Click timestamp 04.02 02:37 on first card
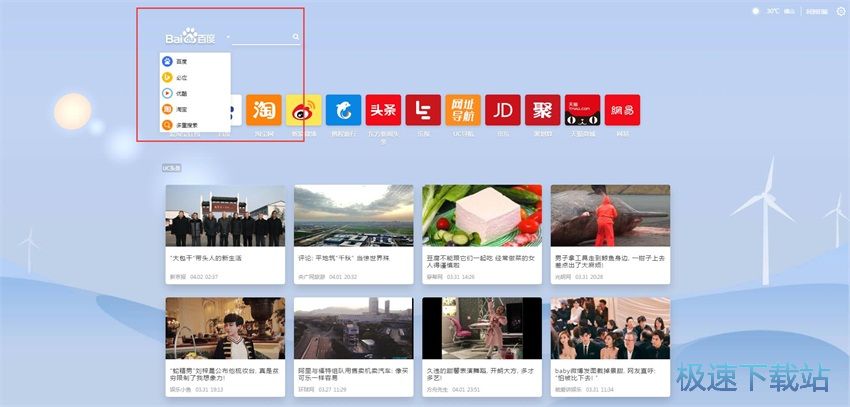Image resolution: width=850 pixels, height=407 pixels. [x=204, y=276]
